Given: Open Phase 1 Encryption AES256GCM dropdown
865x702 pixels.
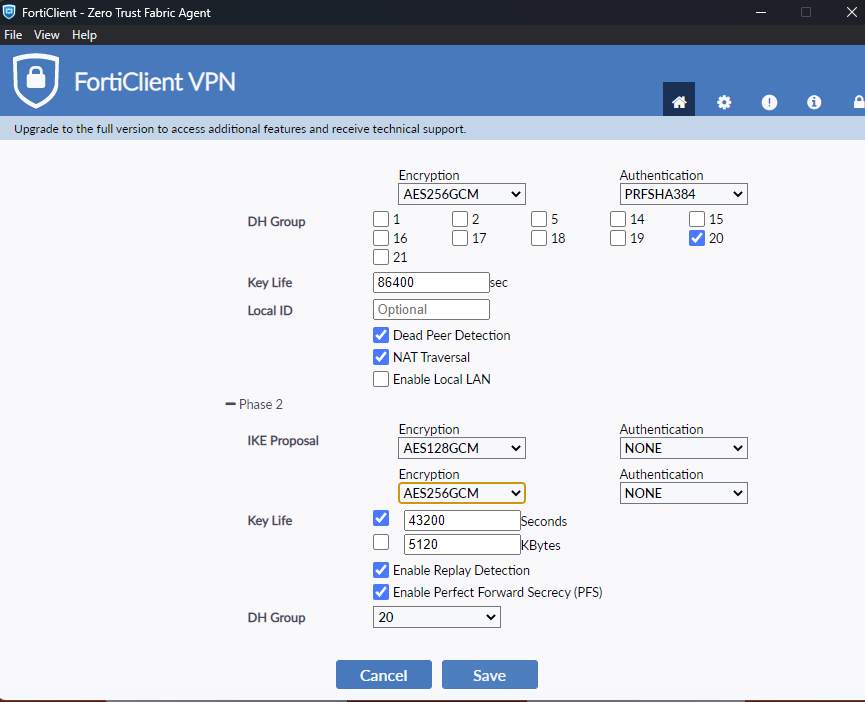Looking at the screenshot, I should 462,194.
